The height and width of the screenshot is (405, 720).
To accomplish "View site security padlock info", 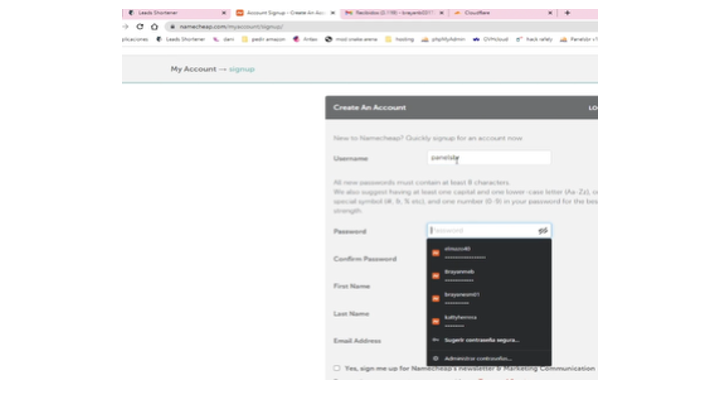I will tap(172, 27).
